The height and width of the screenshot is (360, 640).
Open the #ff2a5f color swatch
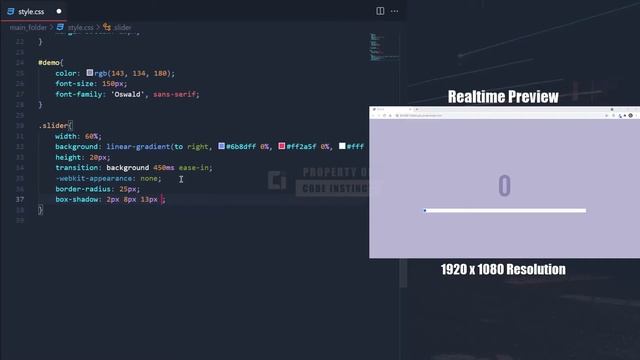[x=282, y=146]
